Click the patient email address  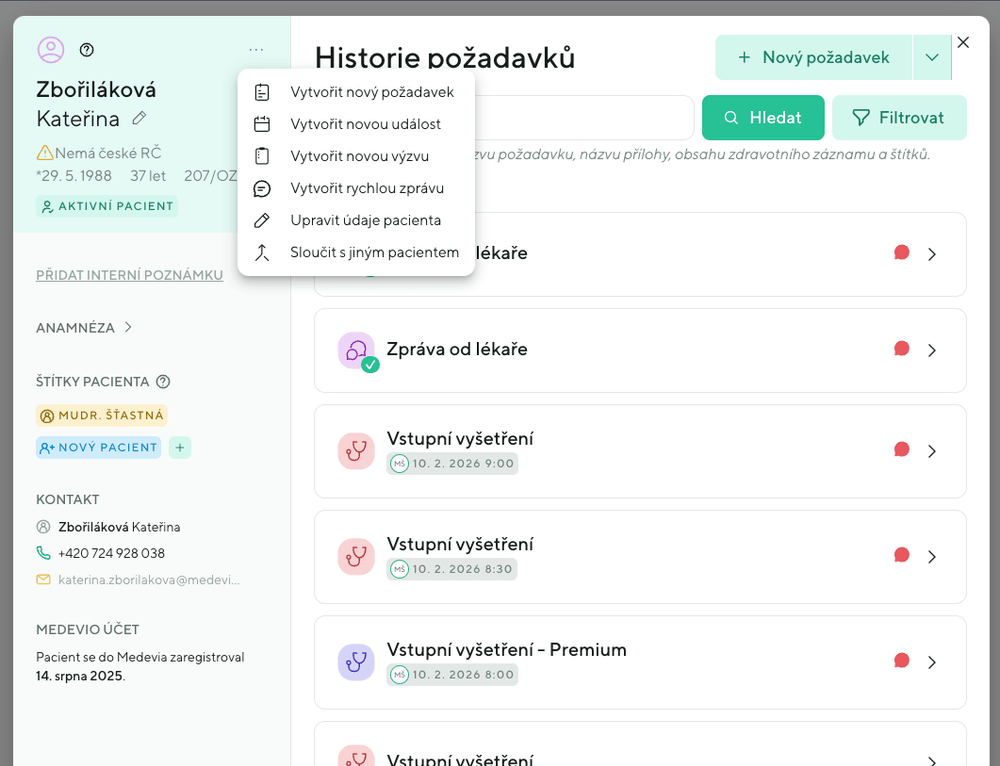click(x=149, y=579)
